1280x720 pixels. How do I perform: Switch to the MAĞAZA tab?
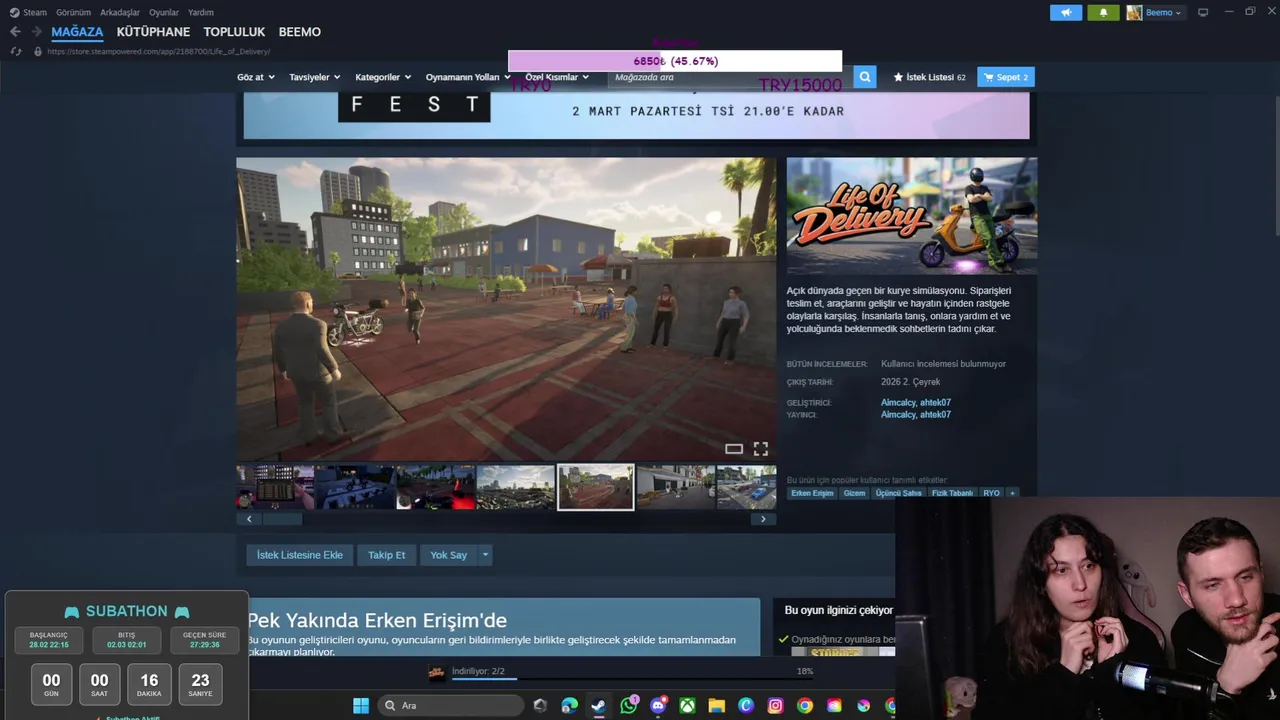77,32
